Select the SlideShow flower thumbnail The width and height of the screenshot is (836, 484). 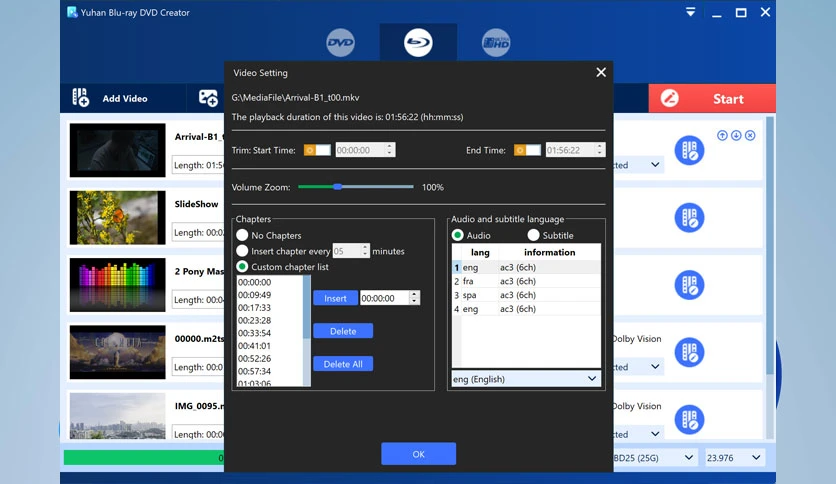point(117,217)
